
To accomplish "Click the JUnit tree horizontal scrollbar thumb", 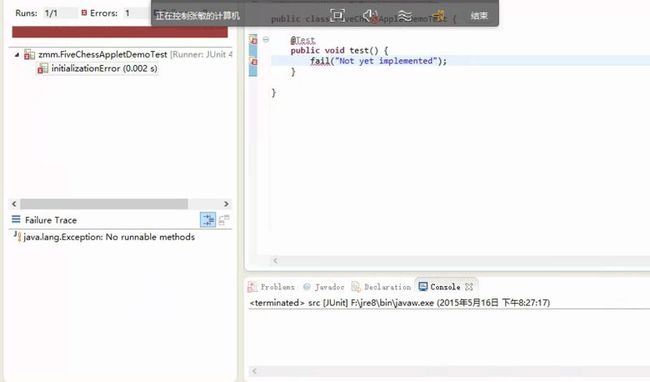I will [x=104, y=204].
